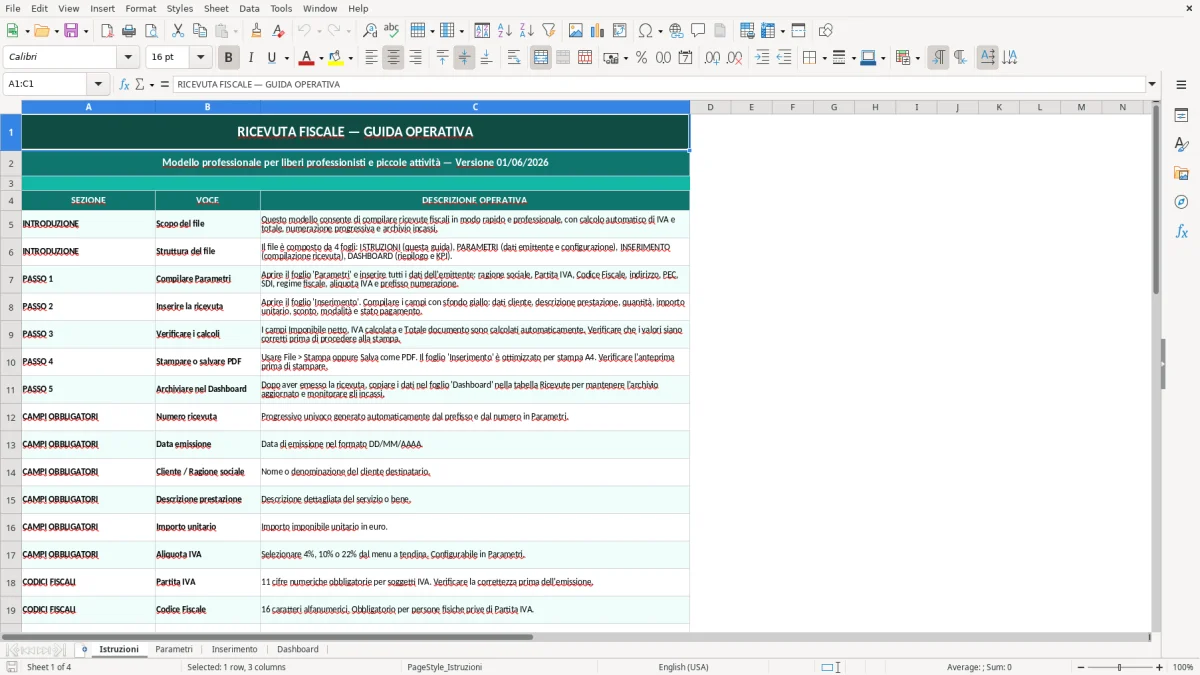Insert pivot table icon
1200x675 pixels.
coord(620,31)
